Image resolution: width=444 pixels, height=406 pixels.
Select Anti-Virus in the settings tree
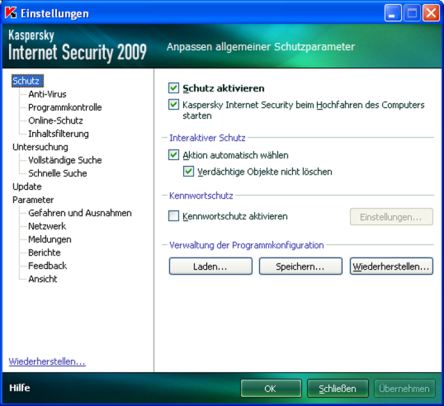click(47, 94)
